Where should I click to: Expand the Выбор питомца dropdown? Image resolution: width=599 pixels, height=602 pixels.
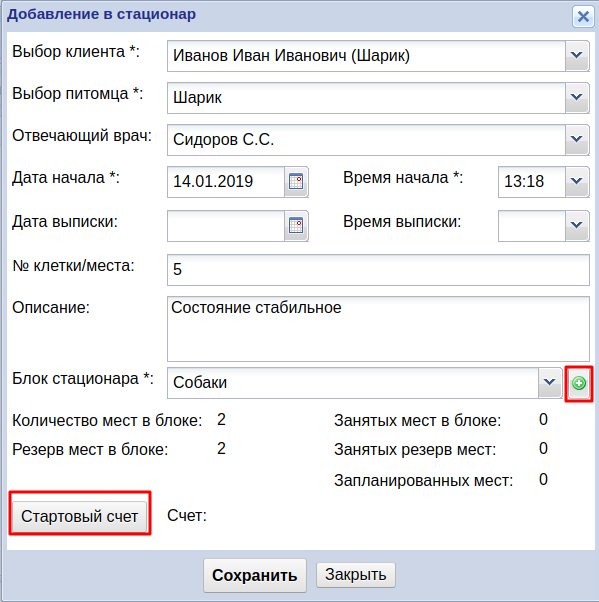(577, 98)
